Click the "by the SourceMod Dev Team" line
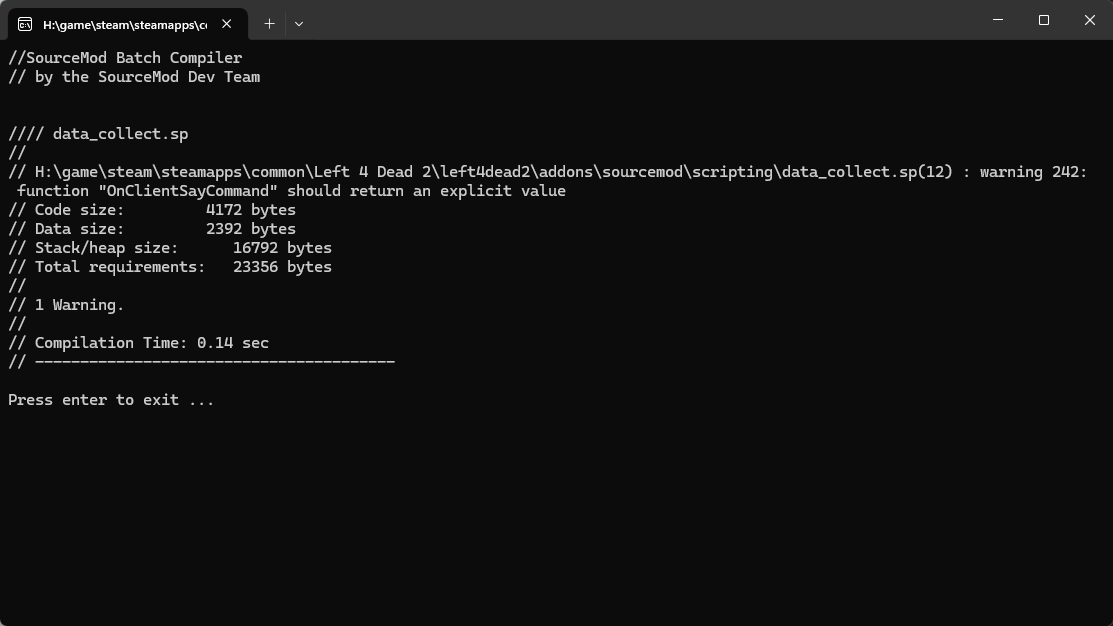1113x626 pixels. point(134,77)
